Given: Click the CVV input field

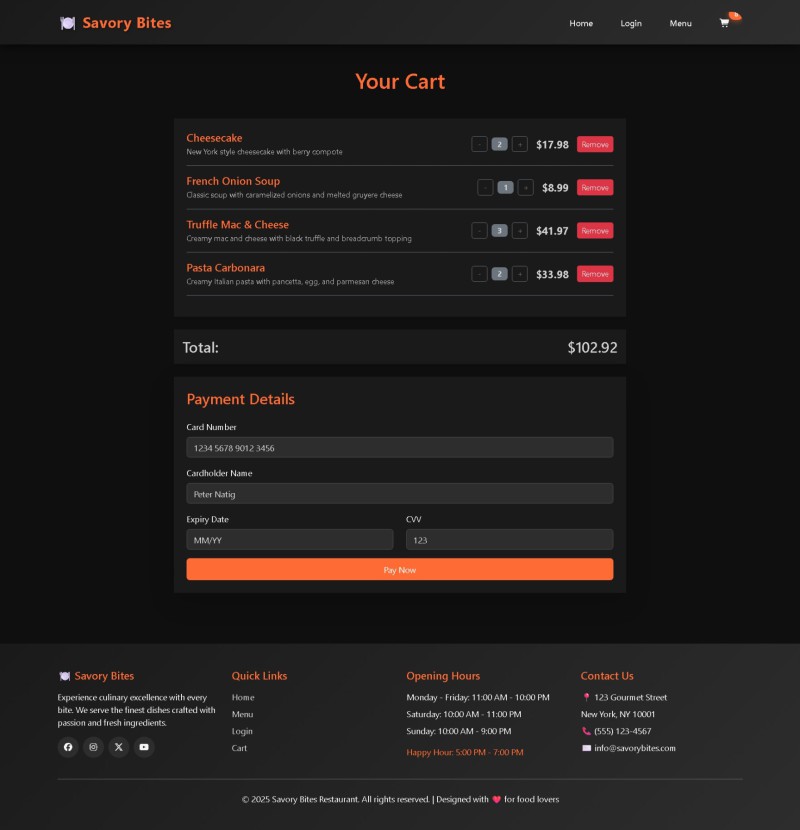Looking at the screenshot, I should (x=509, y=540).
